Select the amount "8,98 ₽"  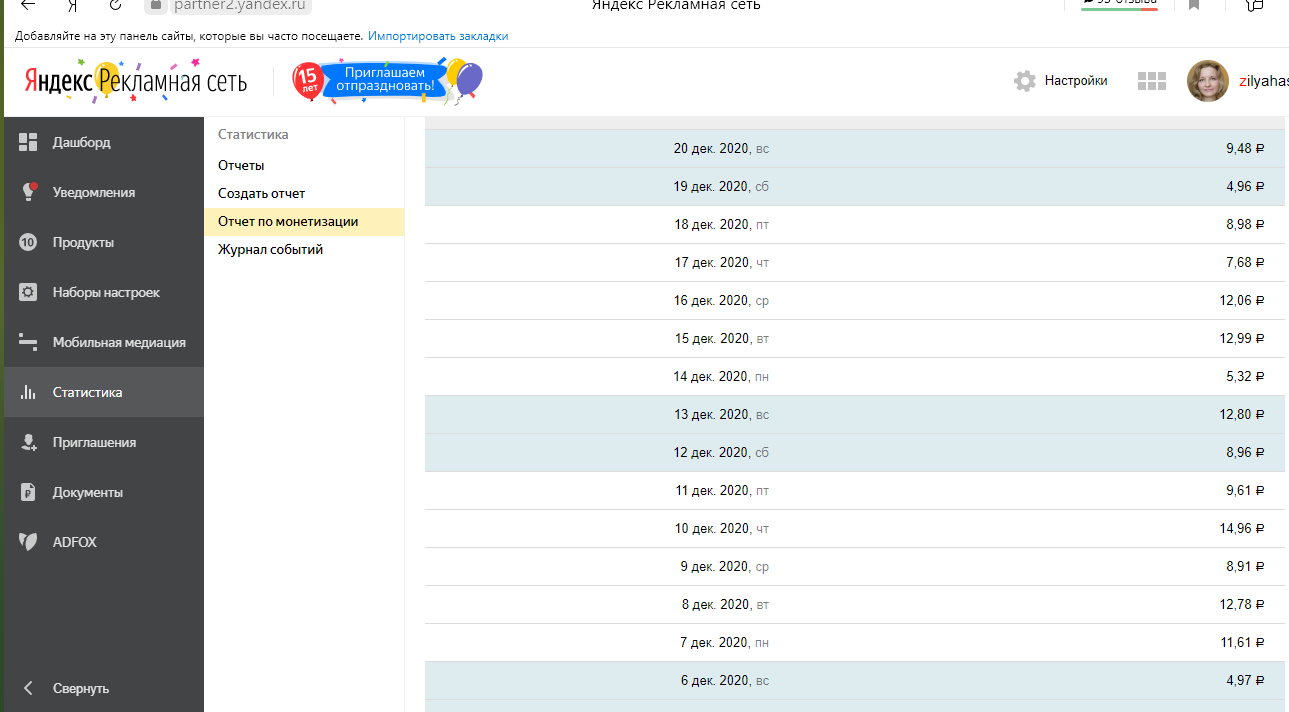click(x=1245, y=225)
